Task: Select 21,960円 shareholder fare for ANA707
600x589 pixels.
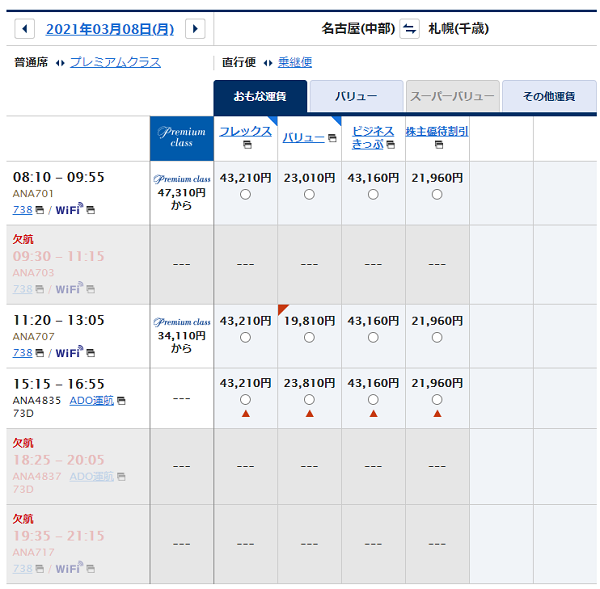Action: [x=437, y=338]
